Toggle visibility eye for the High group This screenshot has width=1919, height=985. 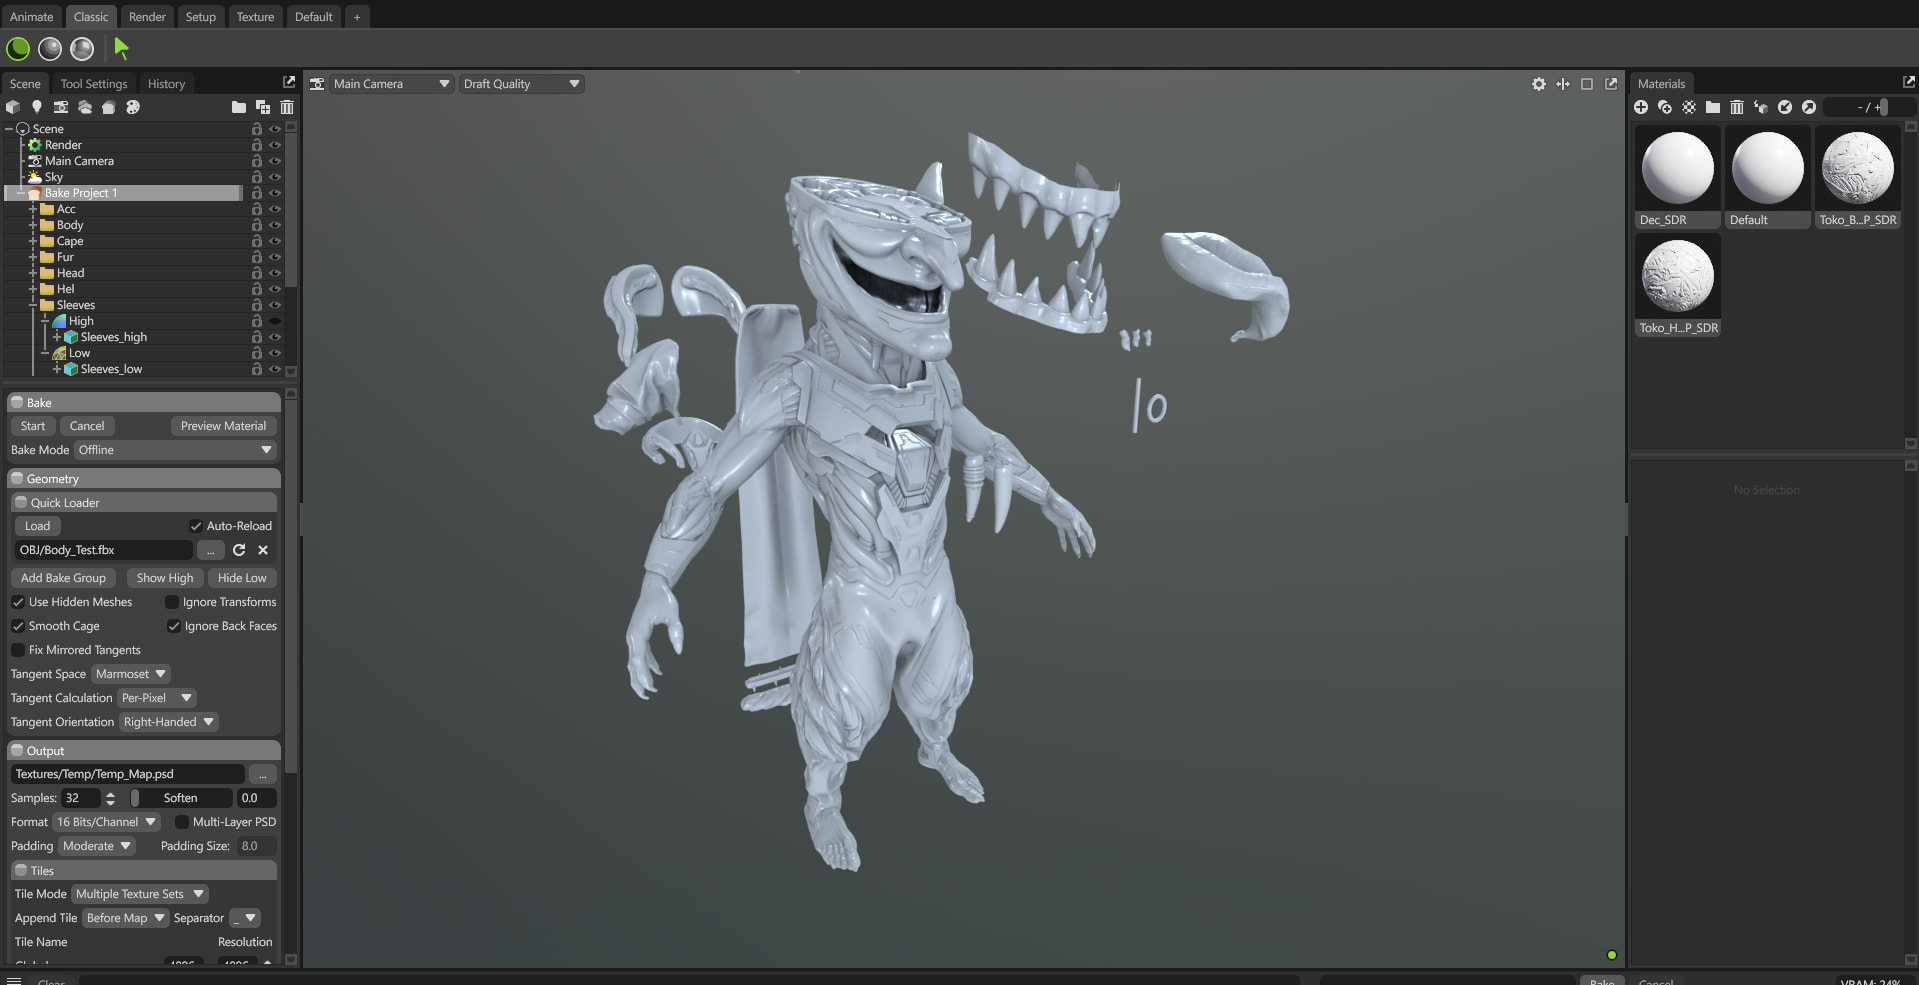(x=275, y=321)
